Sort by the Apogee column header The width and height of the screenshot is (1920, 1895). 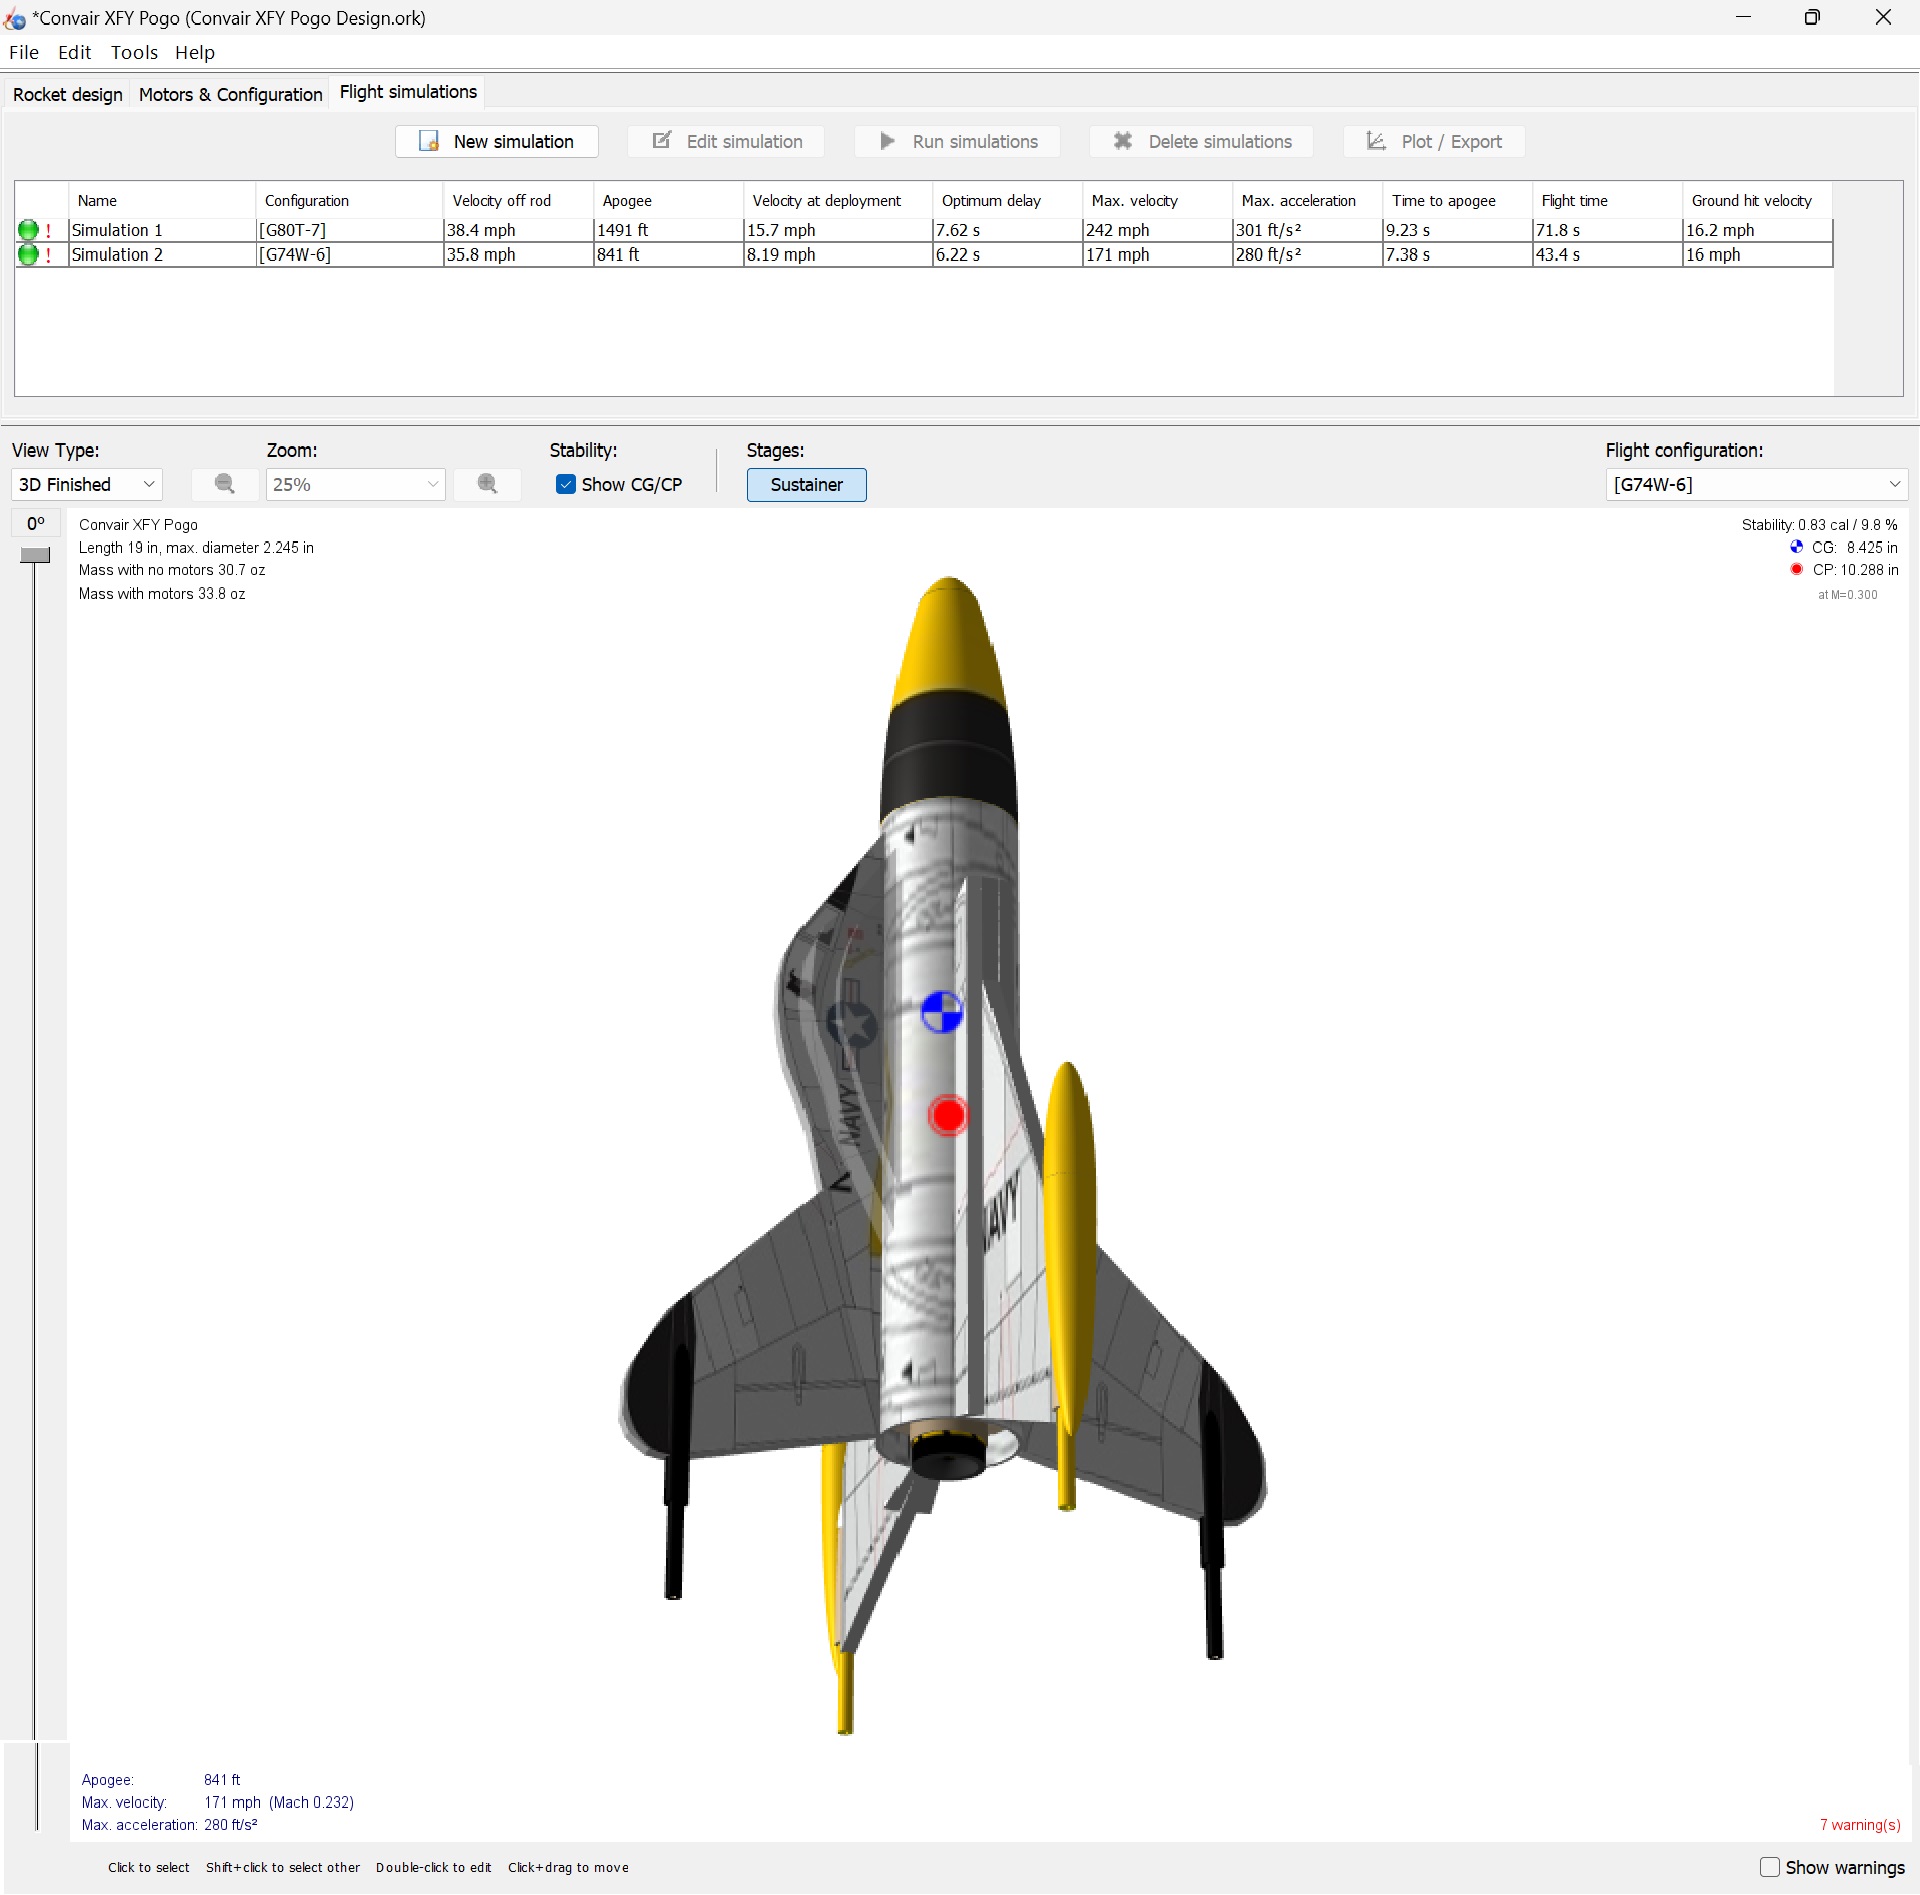[x=668, y=200]
